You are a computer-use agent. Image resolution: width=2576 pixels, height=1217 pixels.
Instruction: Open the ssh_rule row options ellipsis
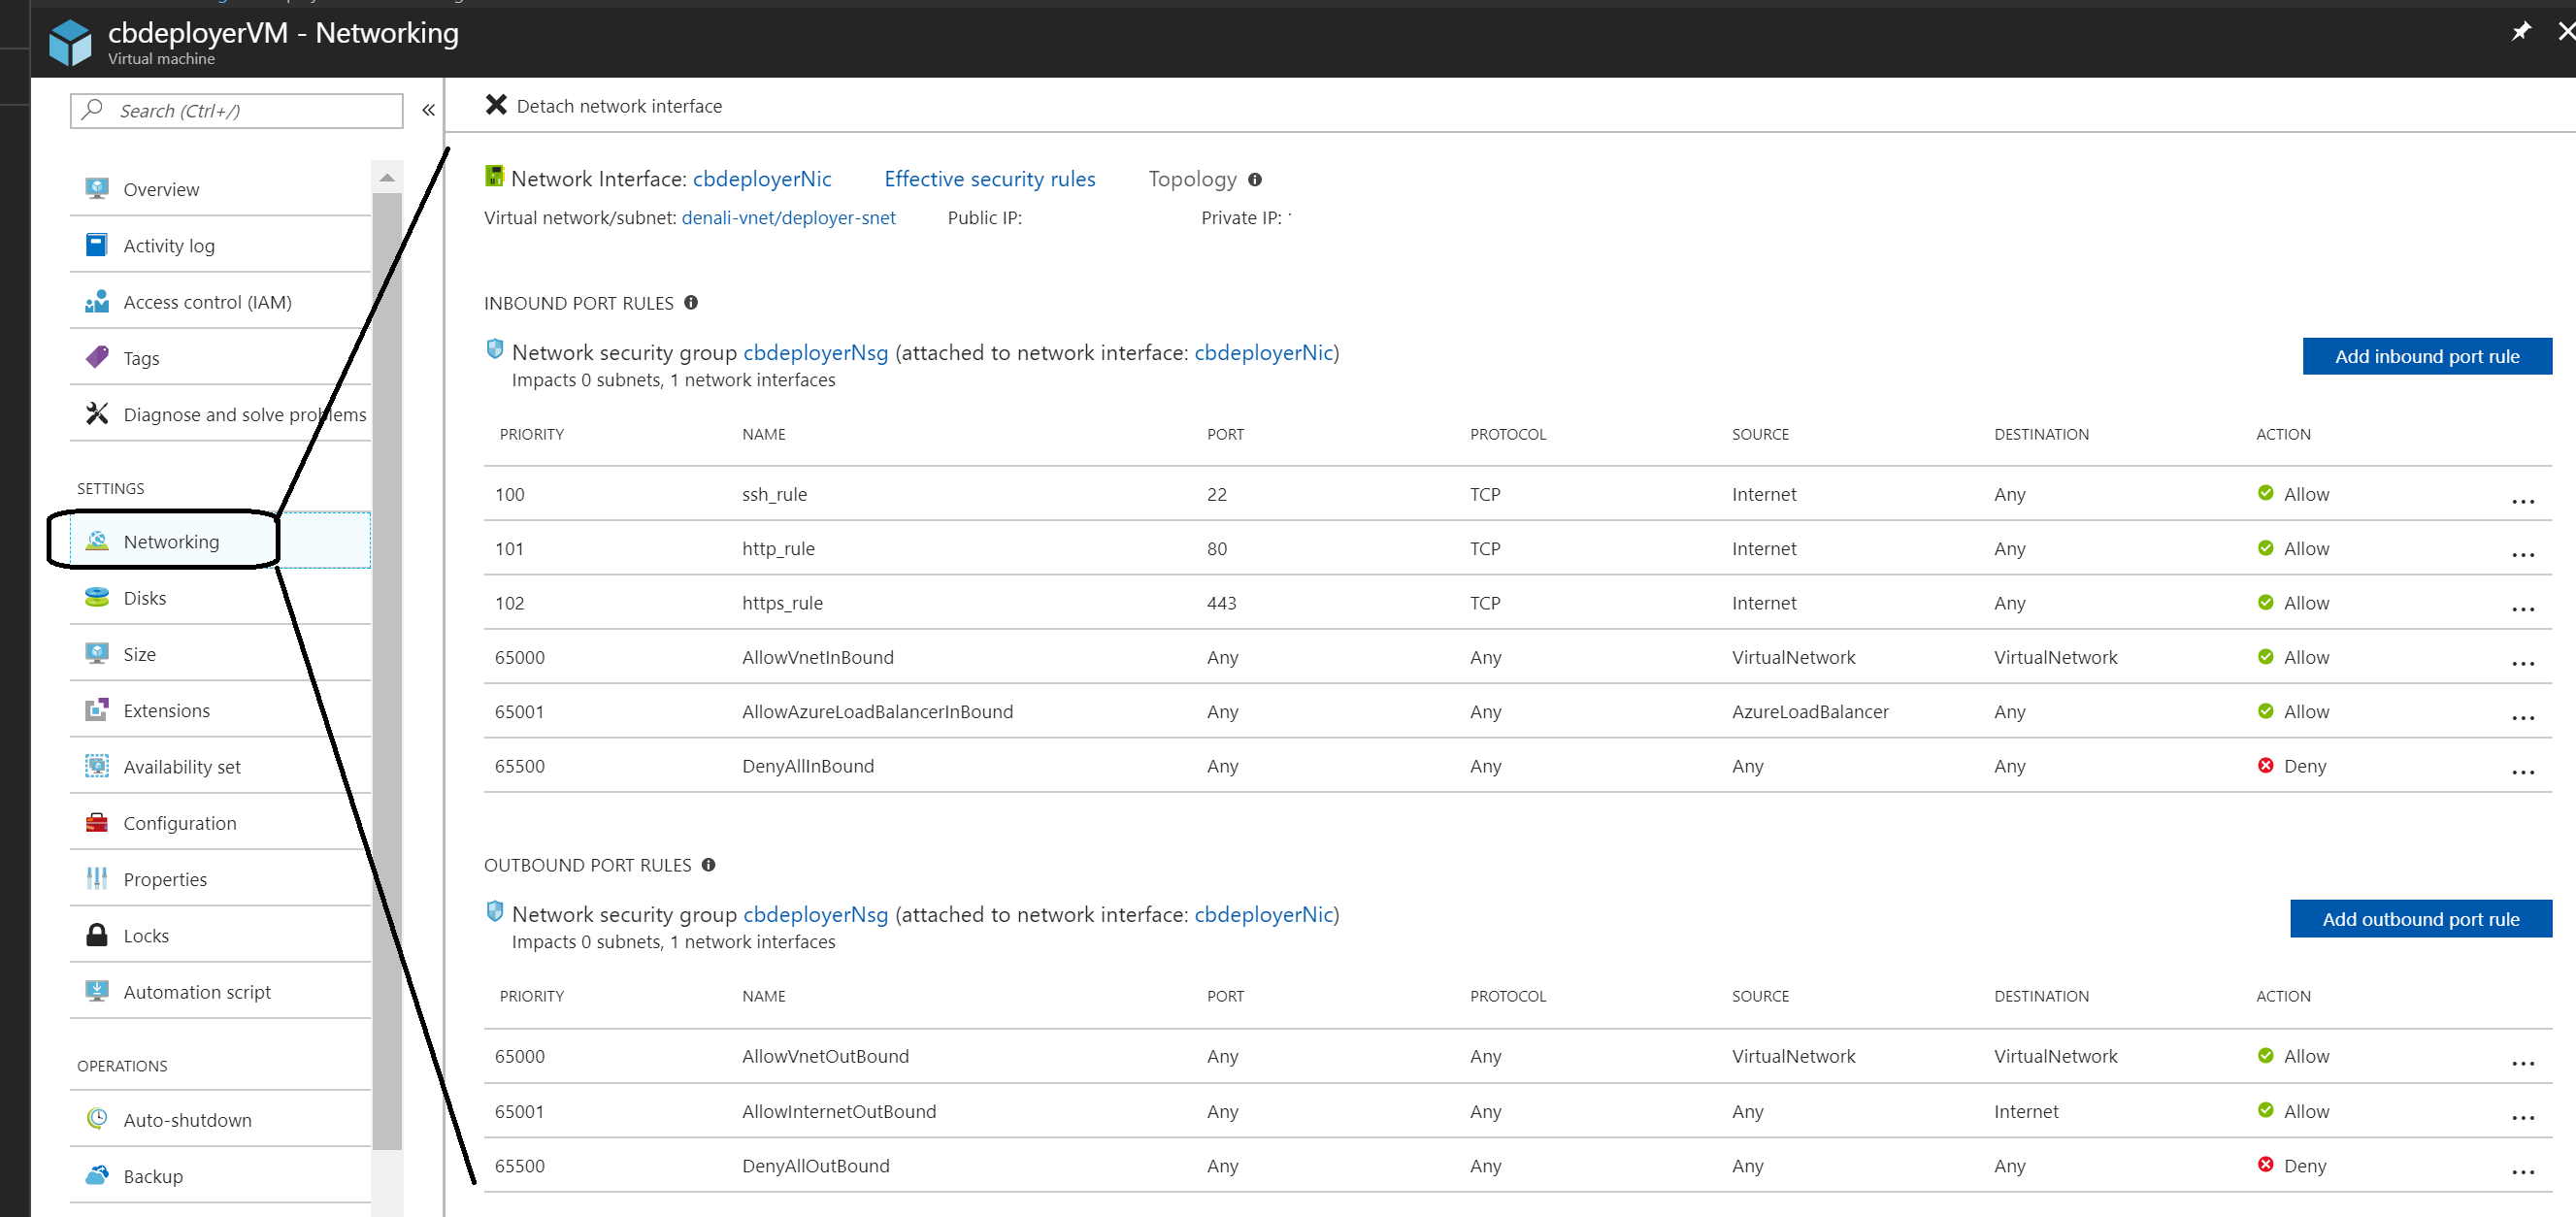[x=2522, y=500]
